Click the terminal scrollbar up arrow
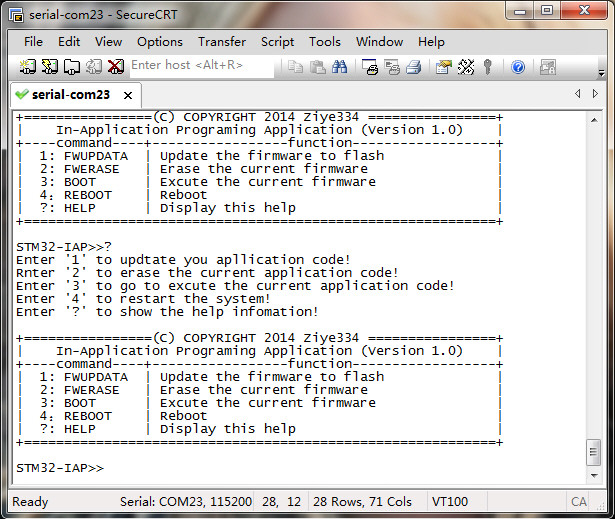The image size is (615, 519). (594, 120)
